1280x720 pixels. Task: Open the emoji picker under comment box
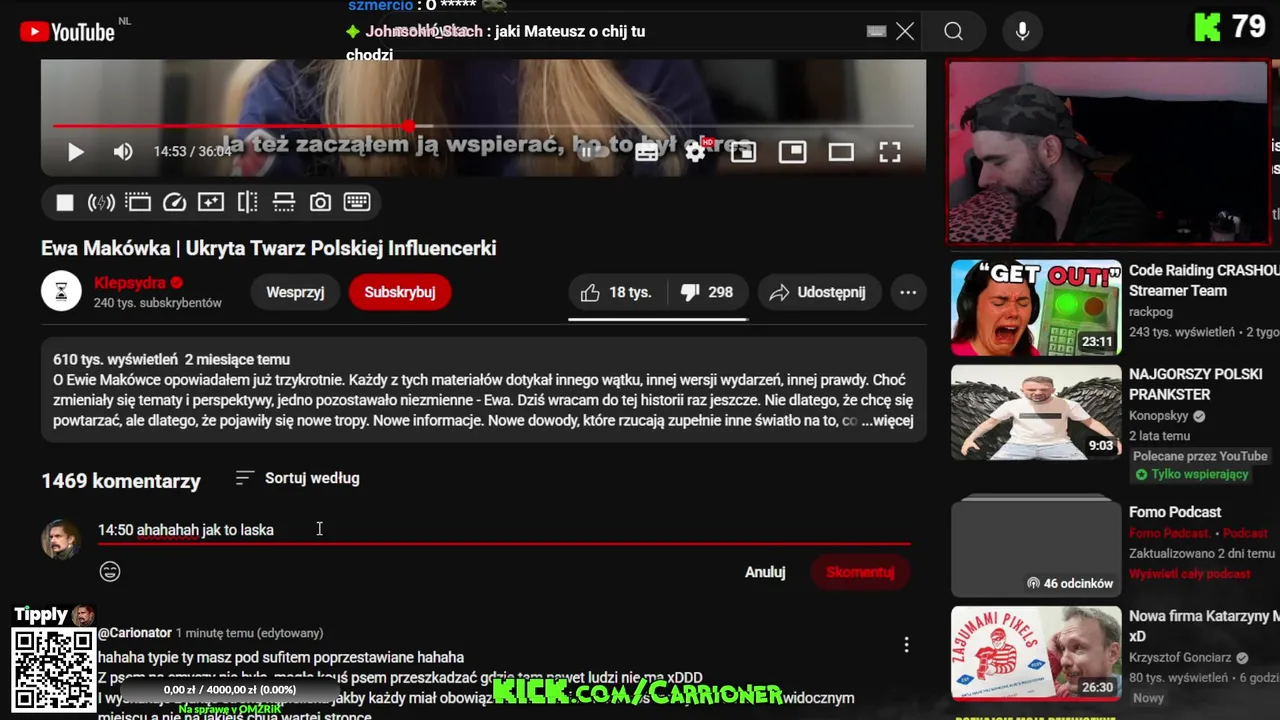coord(110,572)
